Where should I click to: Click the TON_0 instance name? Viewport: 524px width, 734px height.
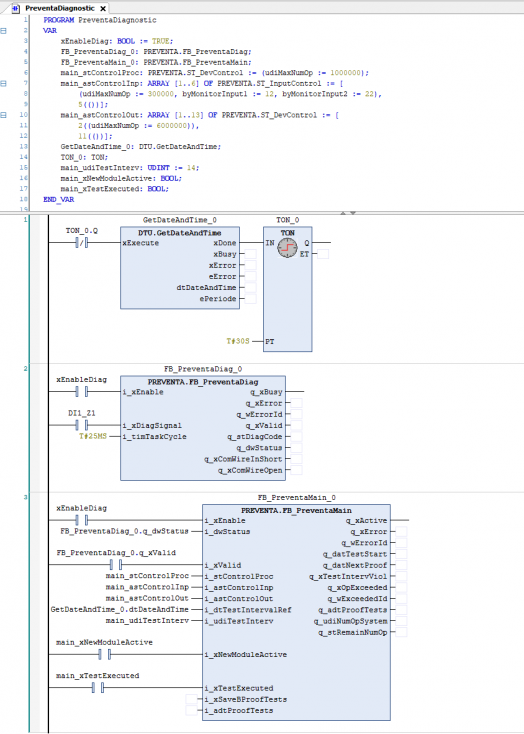(288, 220)
